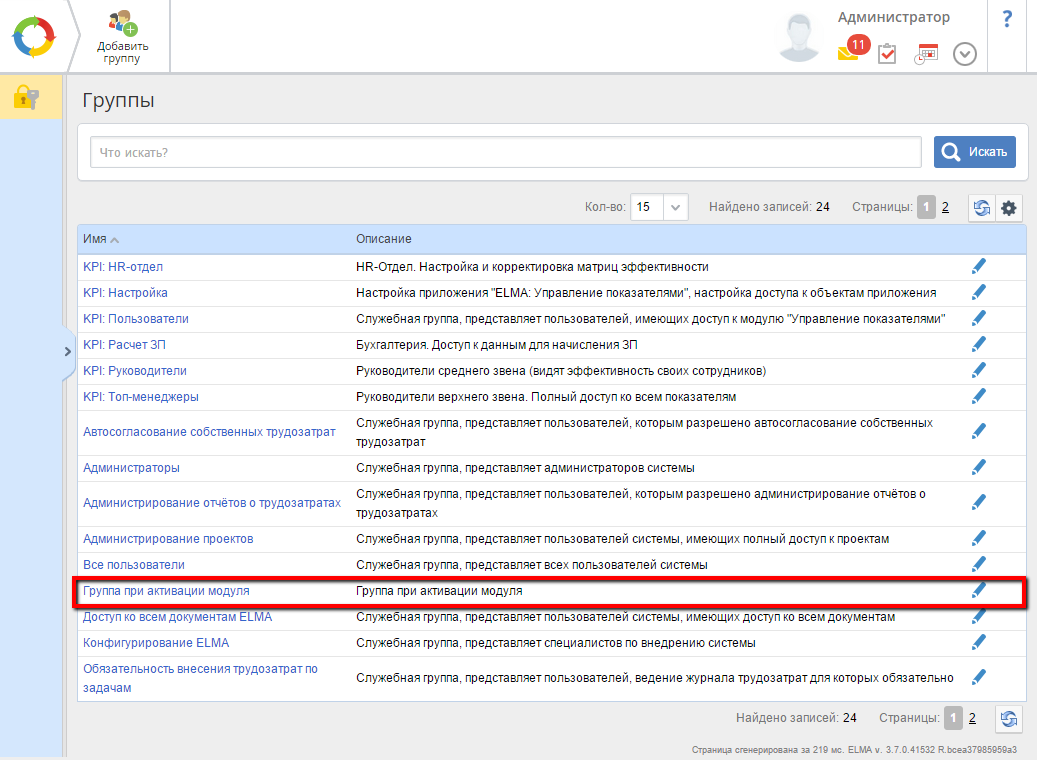
Task: Open the messages envelope with 11 badge
Action: [x=851, y=52]
